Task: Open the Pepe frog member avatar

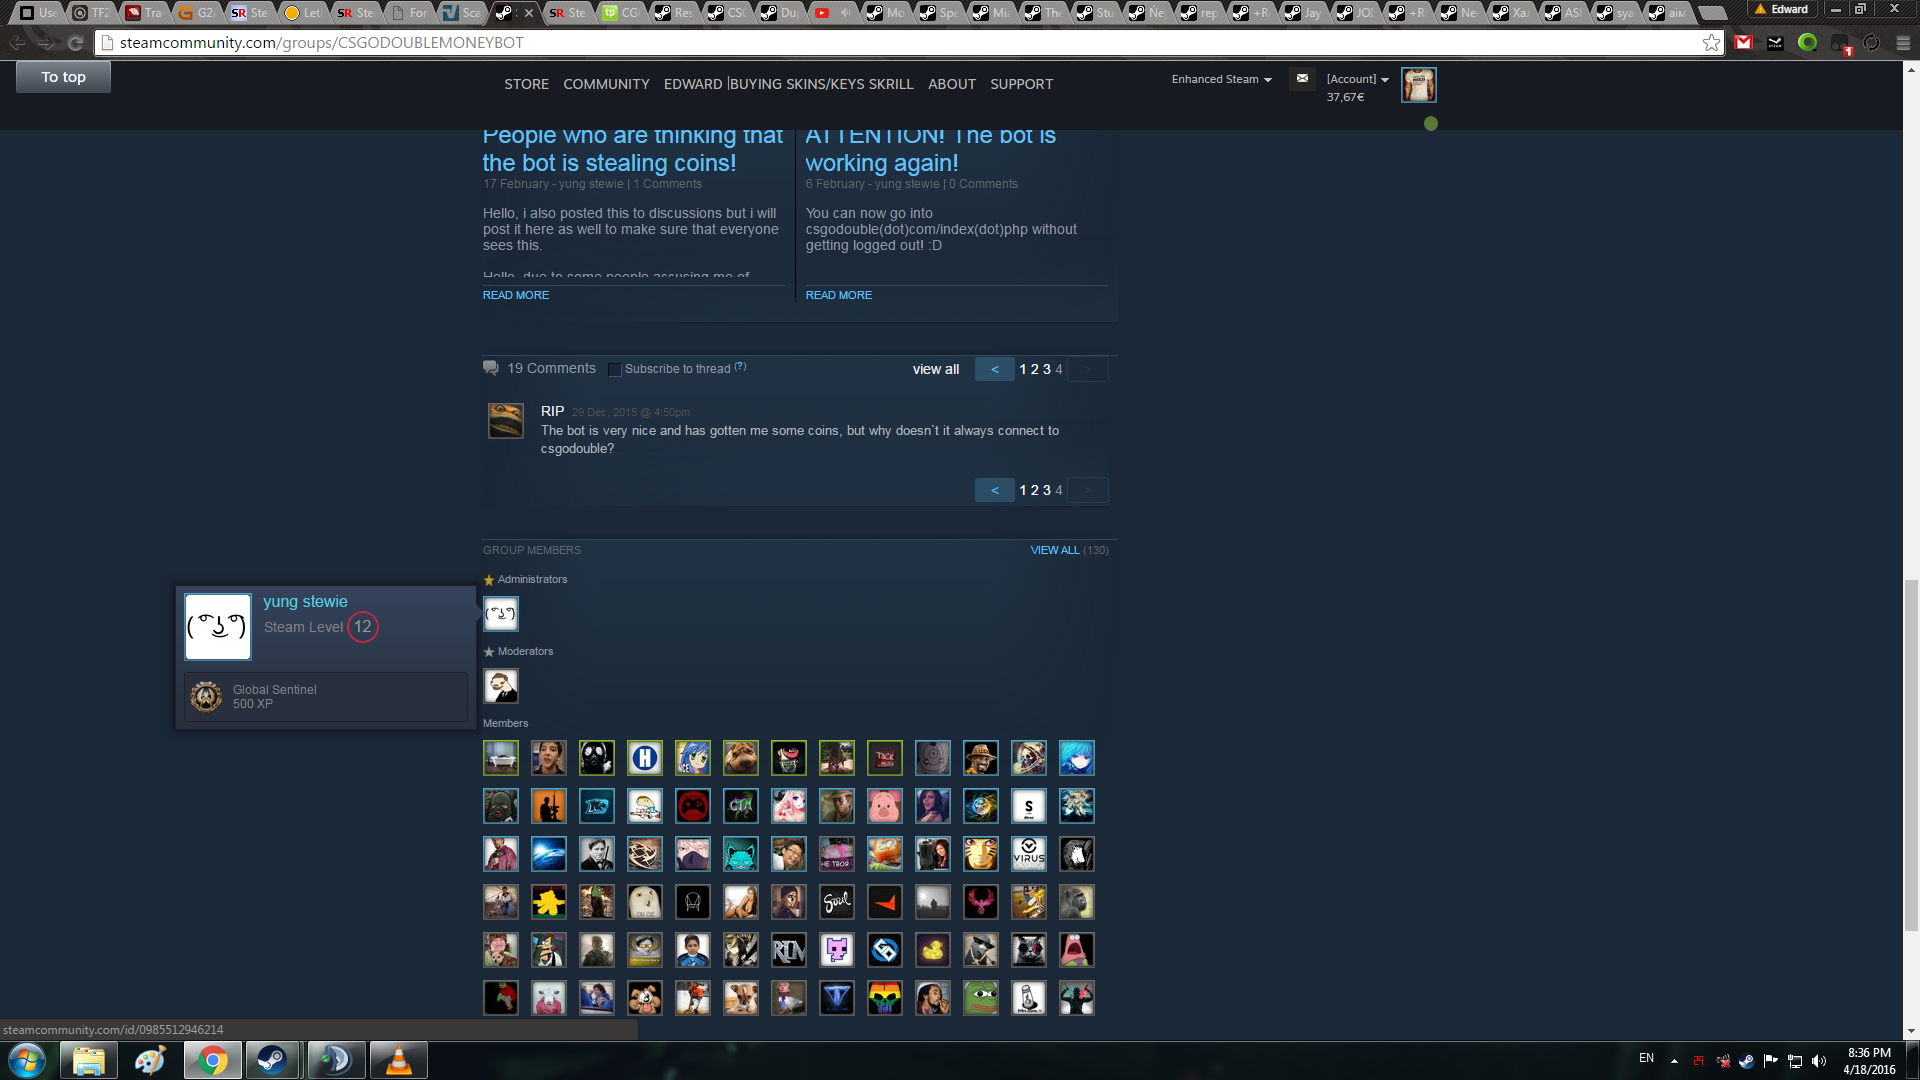Action: point(980,998)
